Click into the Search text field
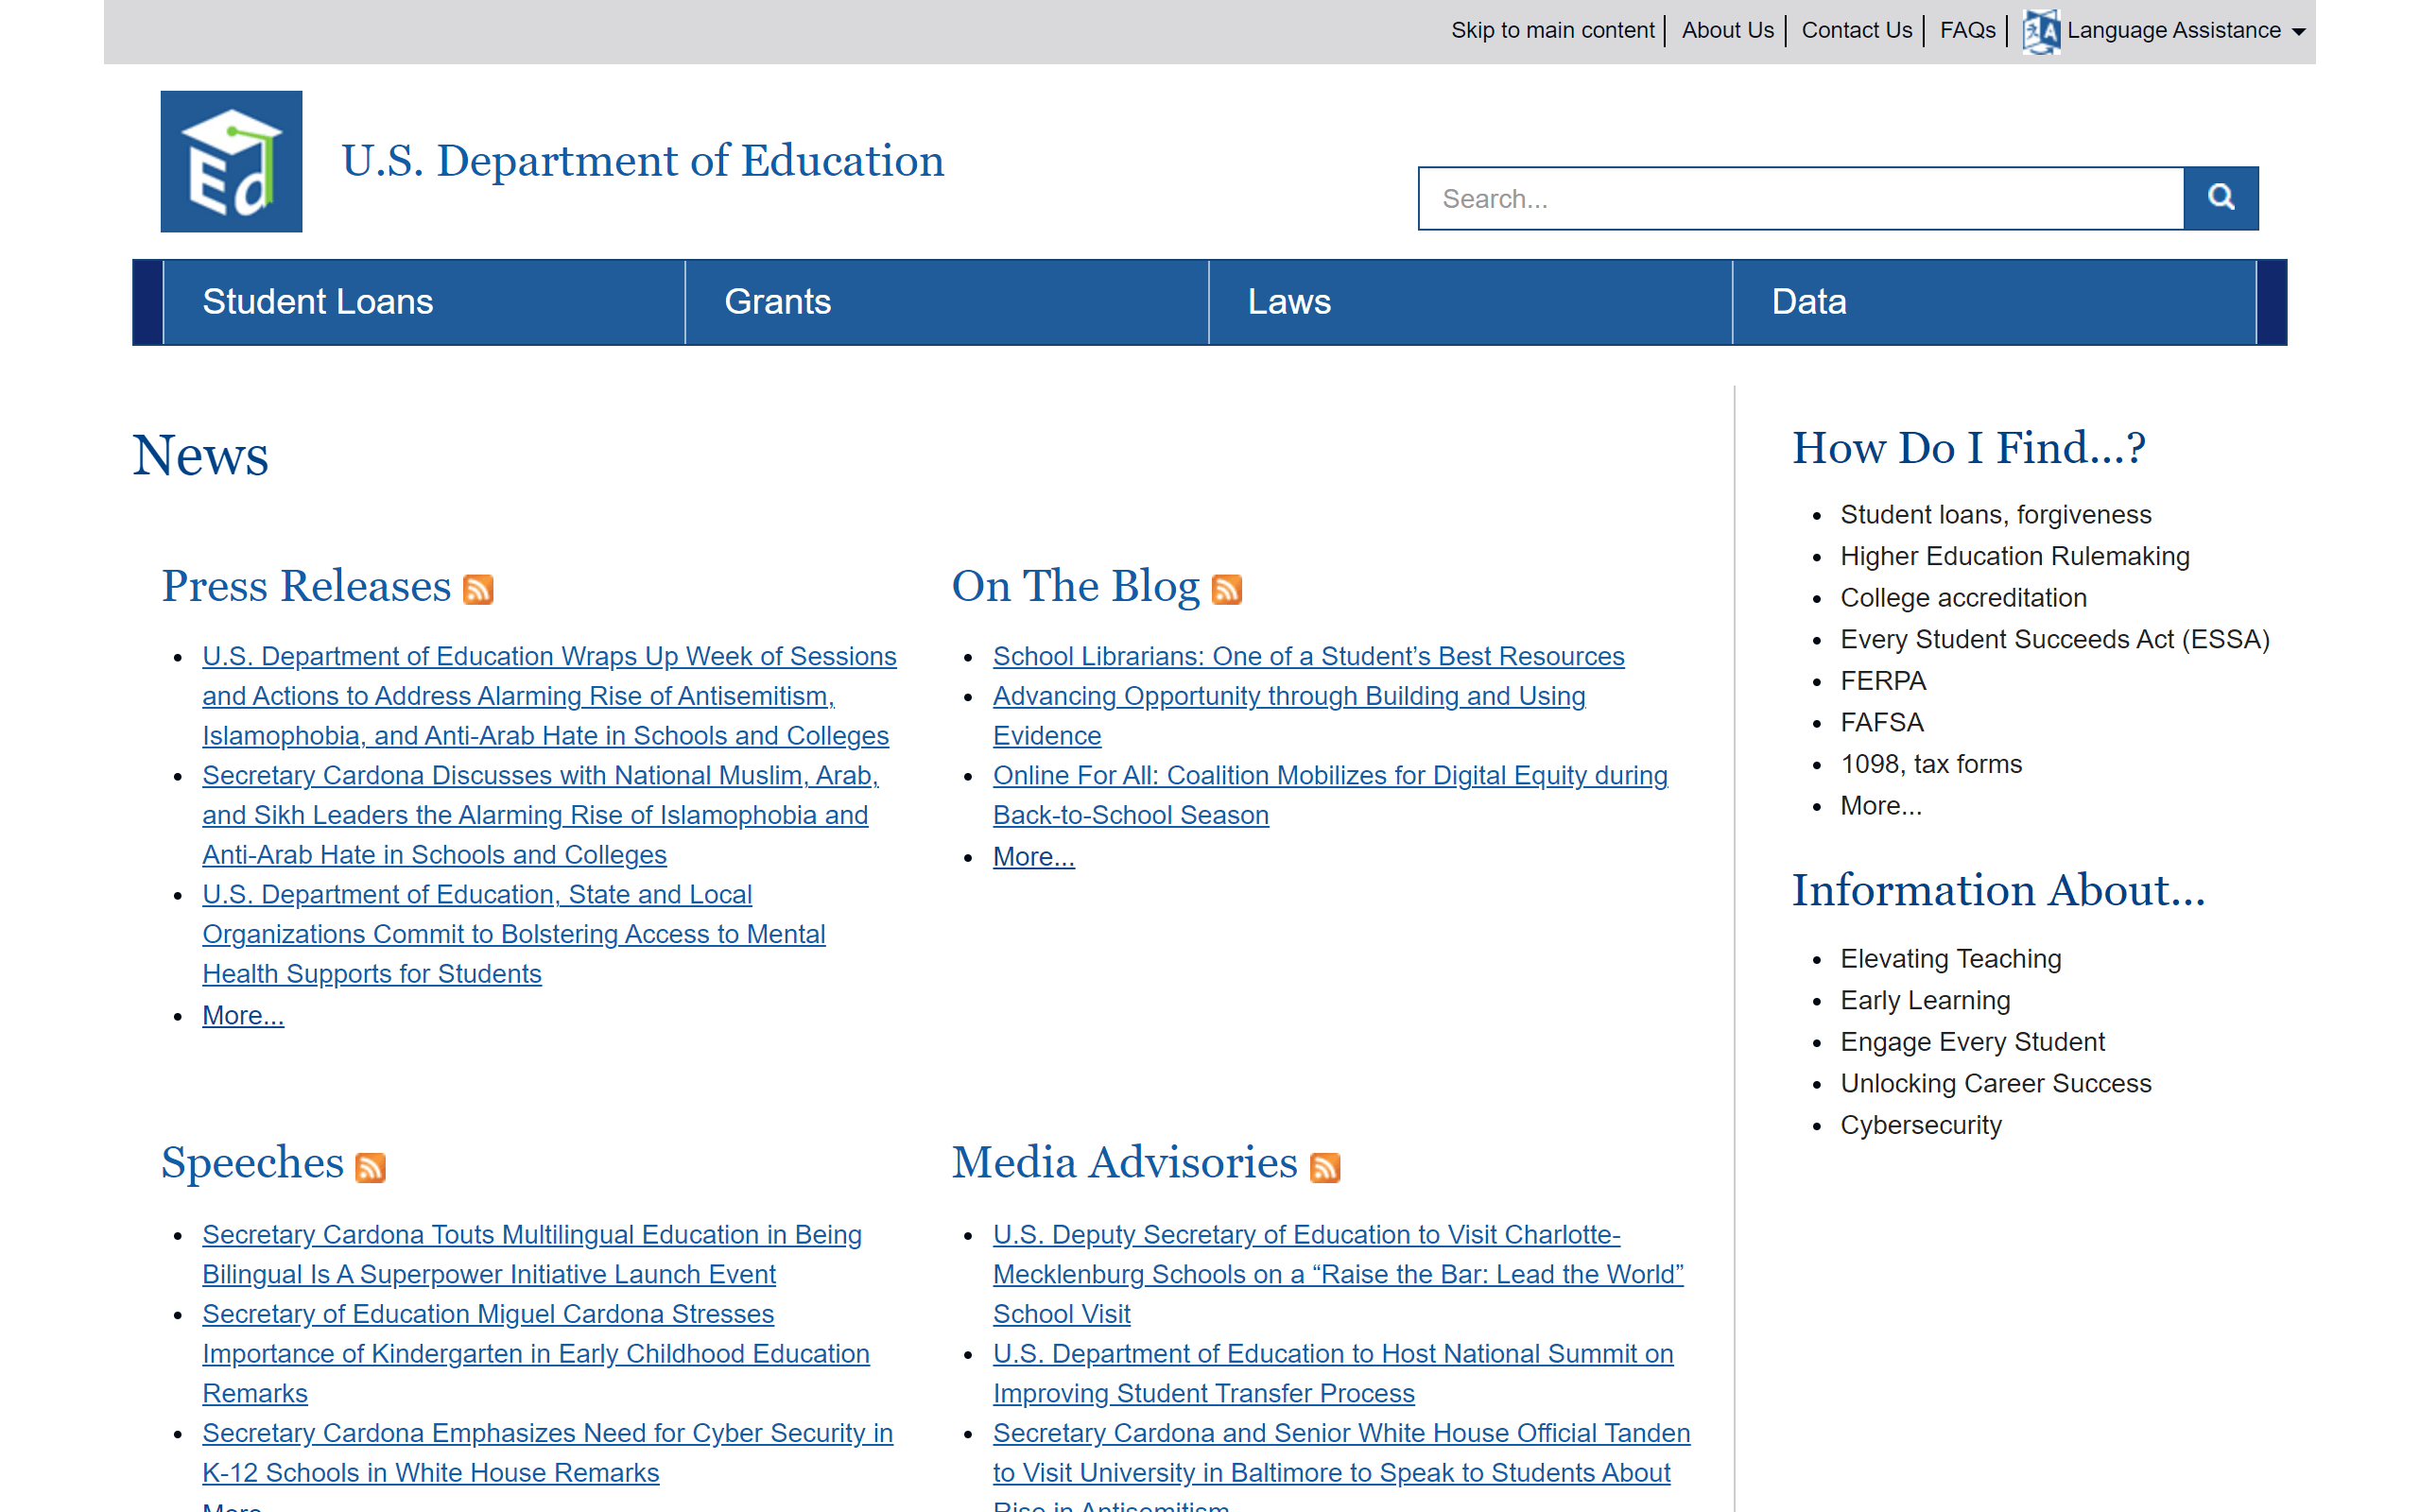The image size is (2420, 1512). pos(1800,198)
